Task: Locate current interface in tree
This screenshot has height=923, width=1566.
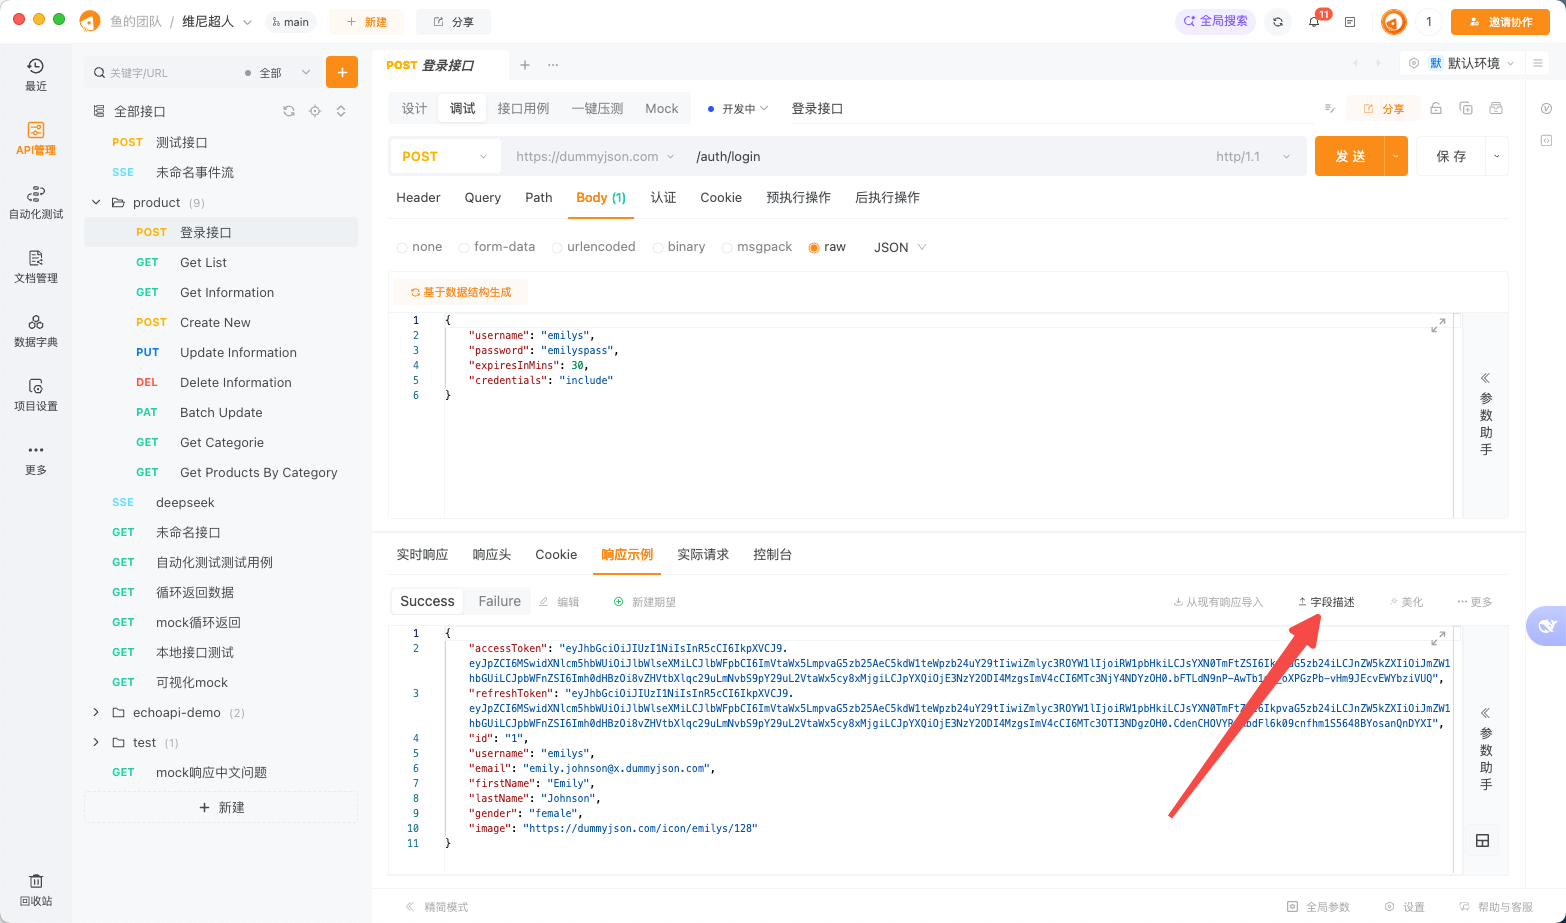Action: click(x=315, y=111)
